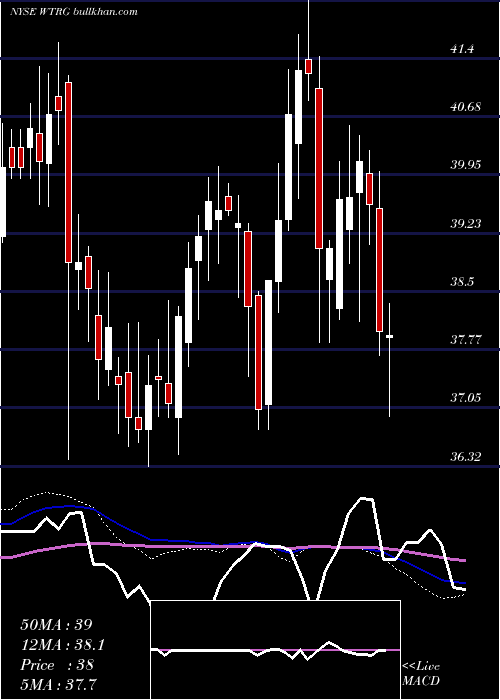Click the 39.95 price axis label
This screenshot has width=500, height=700.
(x=466, y=165)
